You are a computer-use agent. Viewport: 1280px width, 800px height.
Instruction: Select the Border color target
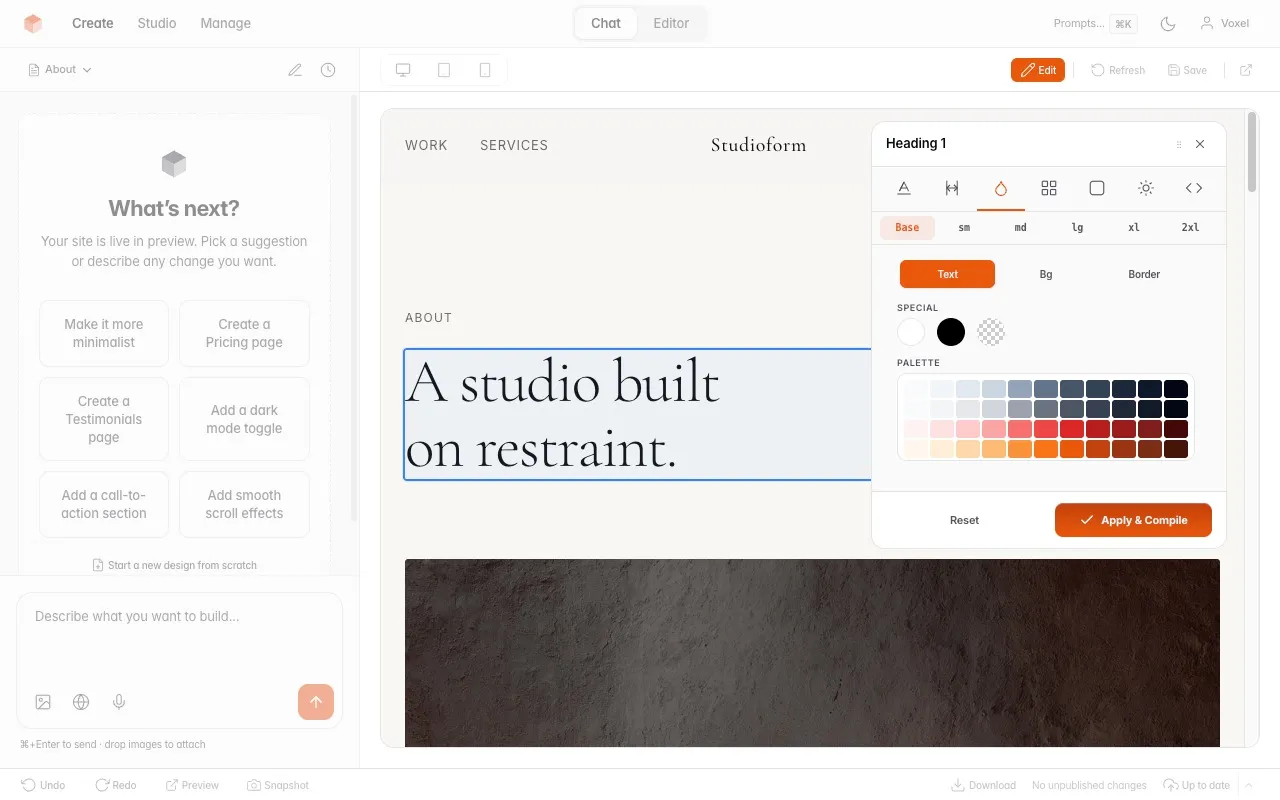[1143, 273]
